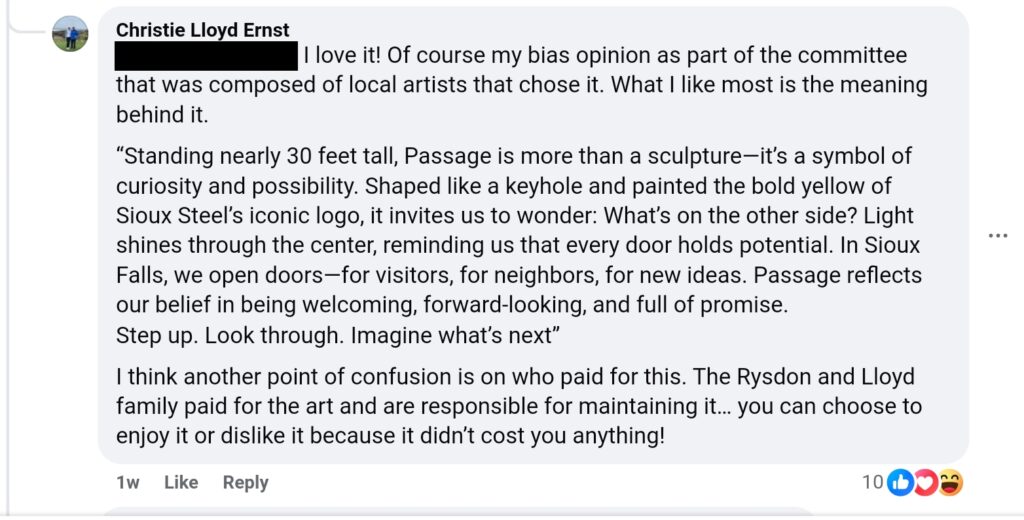View the 10 reactions count
Image resolution: width=1024 pixels, height=520 pixels.
pos(873,482)
